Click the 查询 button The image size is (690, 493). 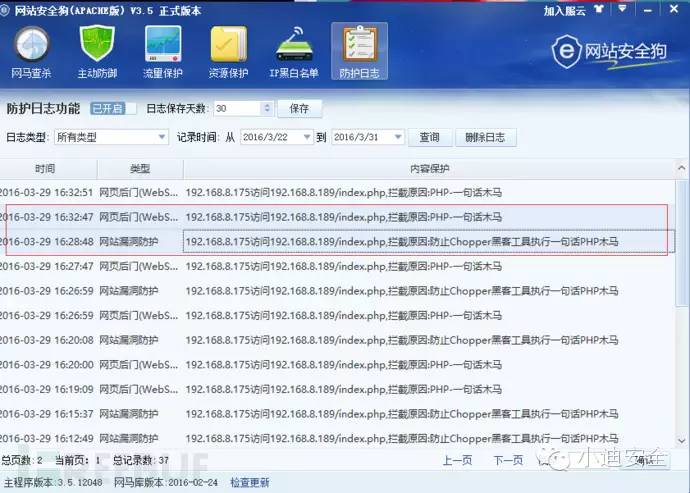point(429,137)
